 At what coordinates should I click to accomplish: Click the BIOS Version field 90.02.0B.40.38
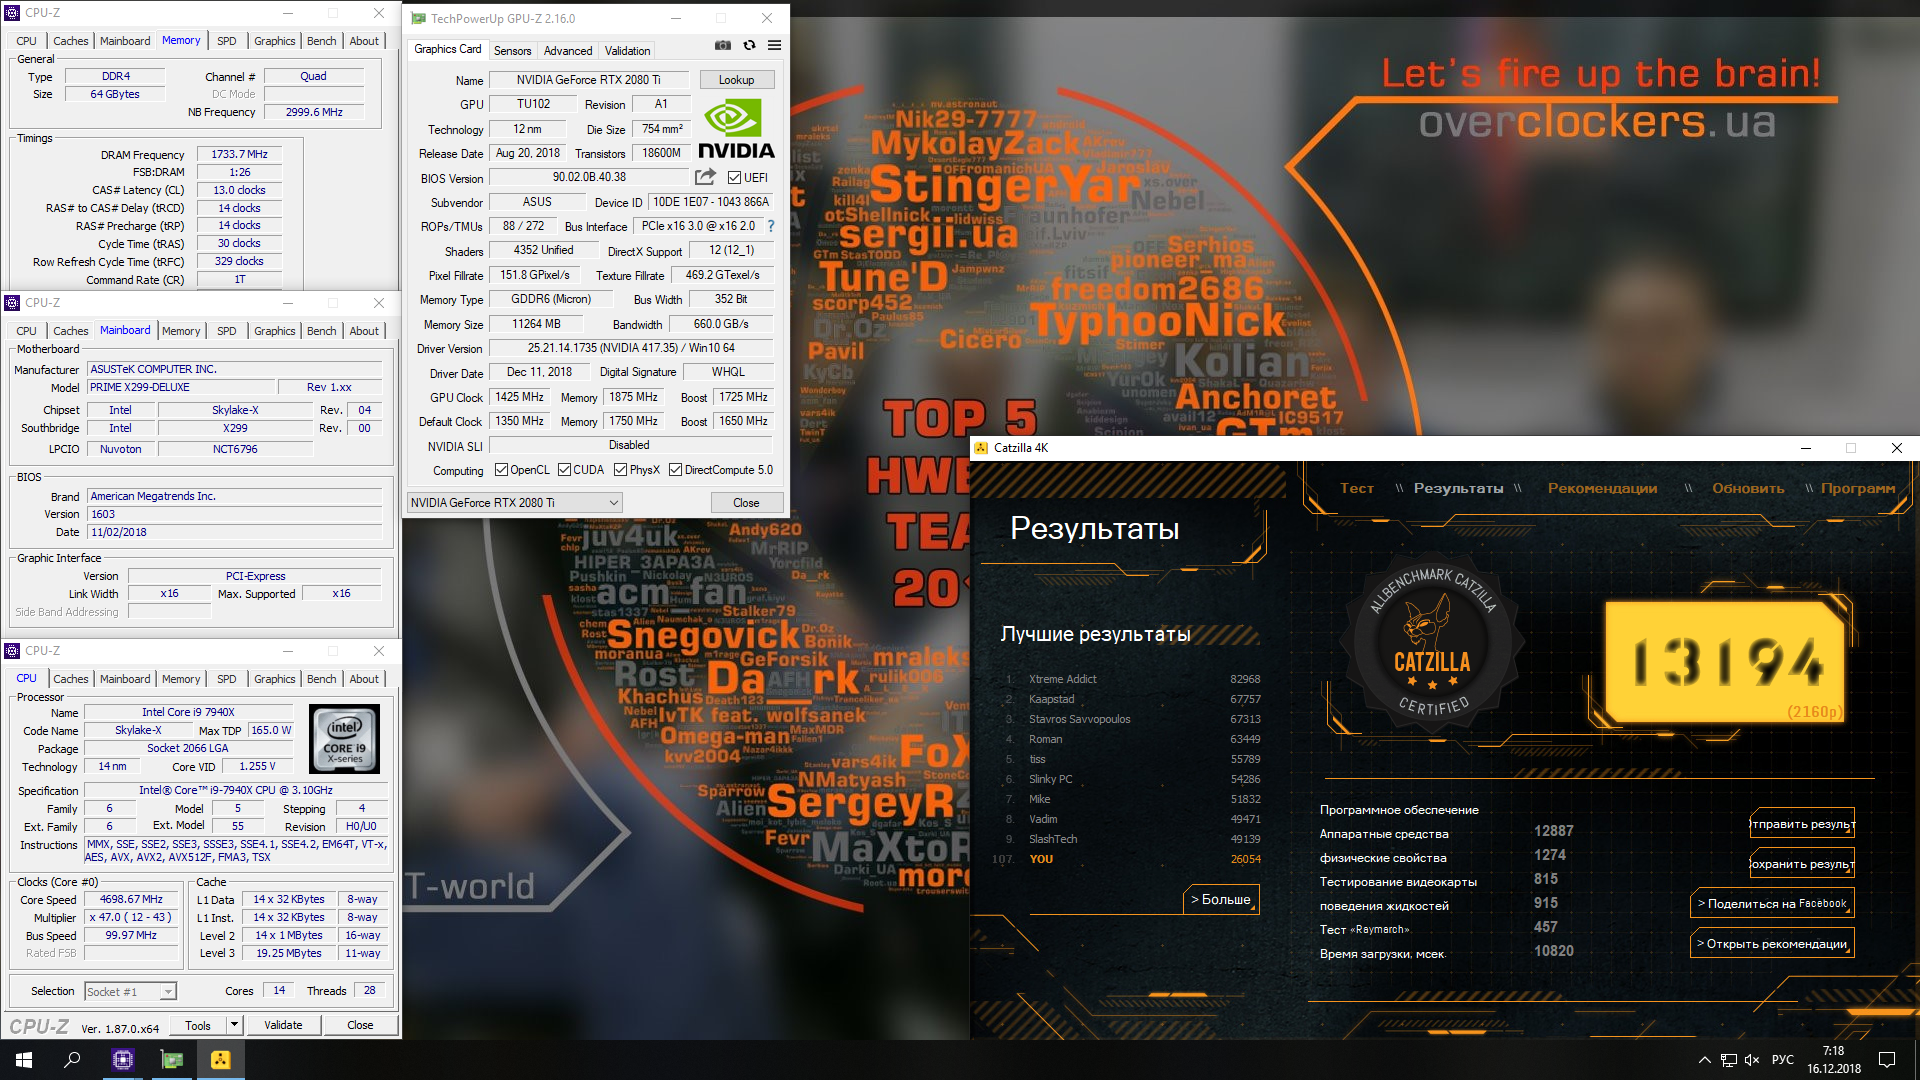(x=590, y=177)
